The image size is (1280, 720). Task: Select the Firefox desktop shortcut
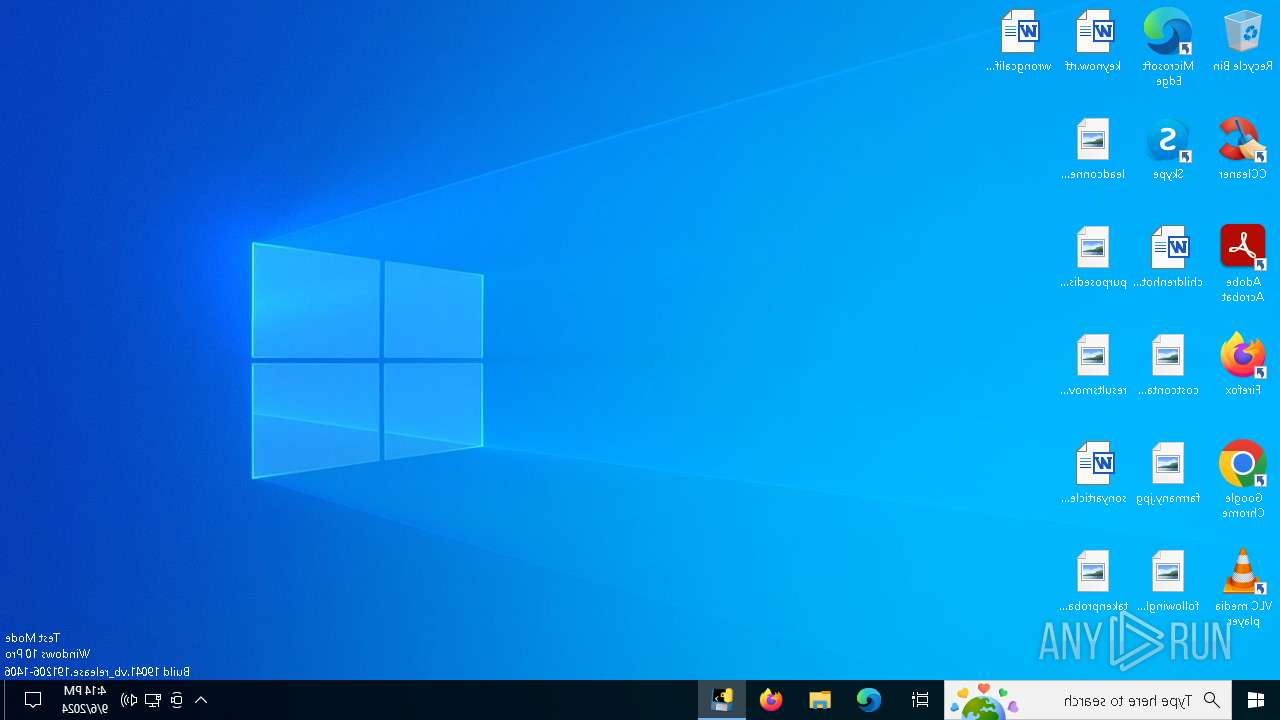[x=1242, y=365]
